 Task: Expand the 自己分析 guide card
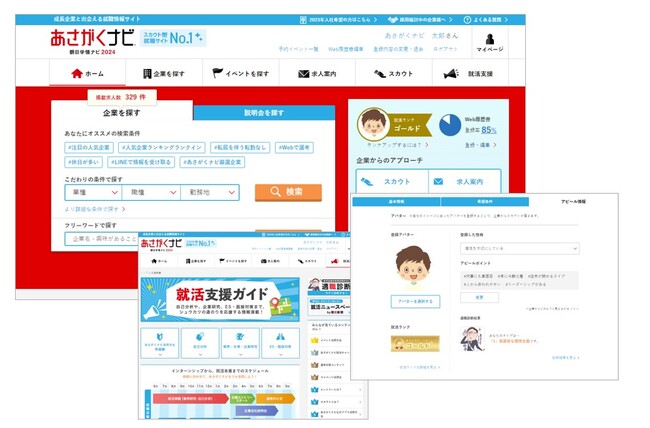200,343
